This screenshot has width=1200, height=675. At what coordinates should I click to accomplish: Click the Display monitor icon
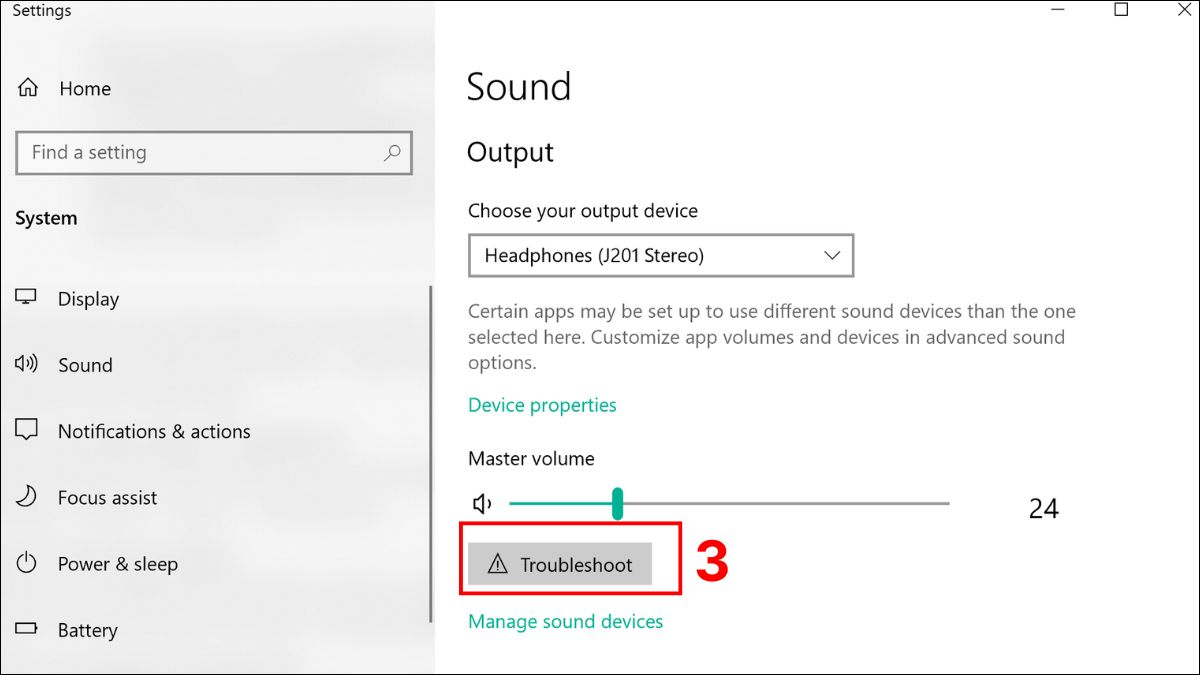tap(26, 298)
